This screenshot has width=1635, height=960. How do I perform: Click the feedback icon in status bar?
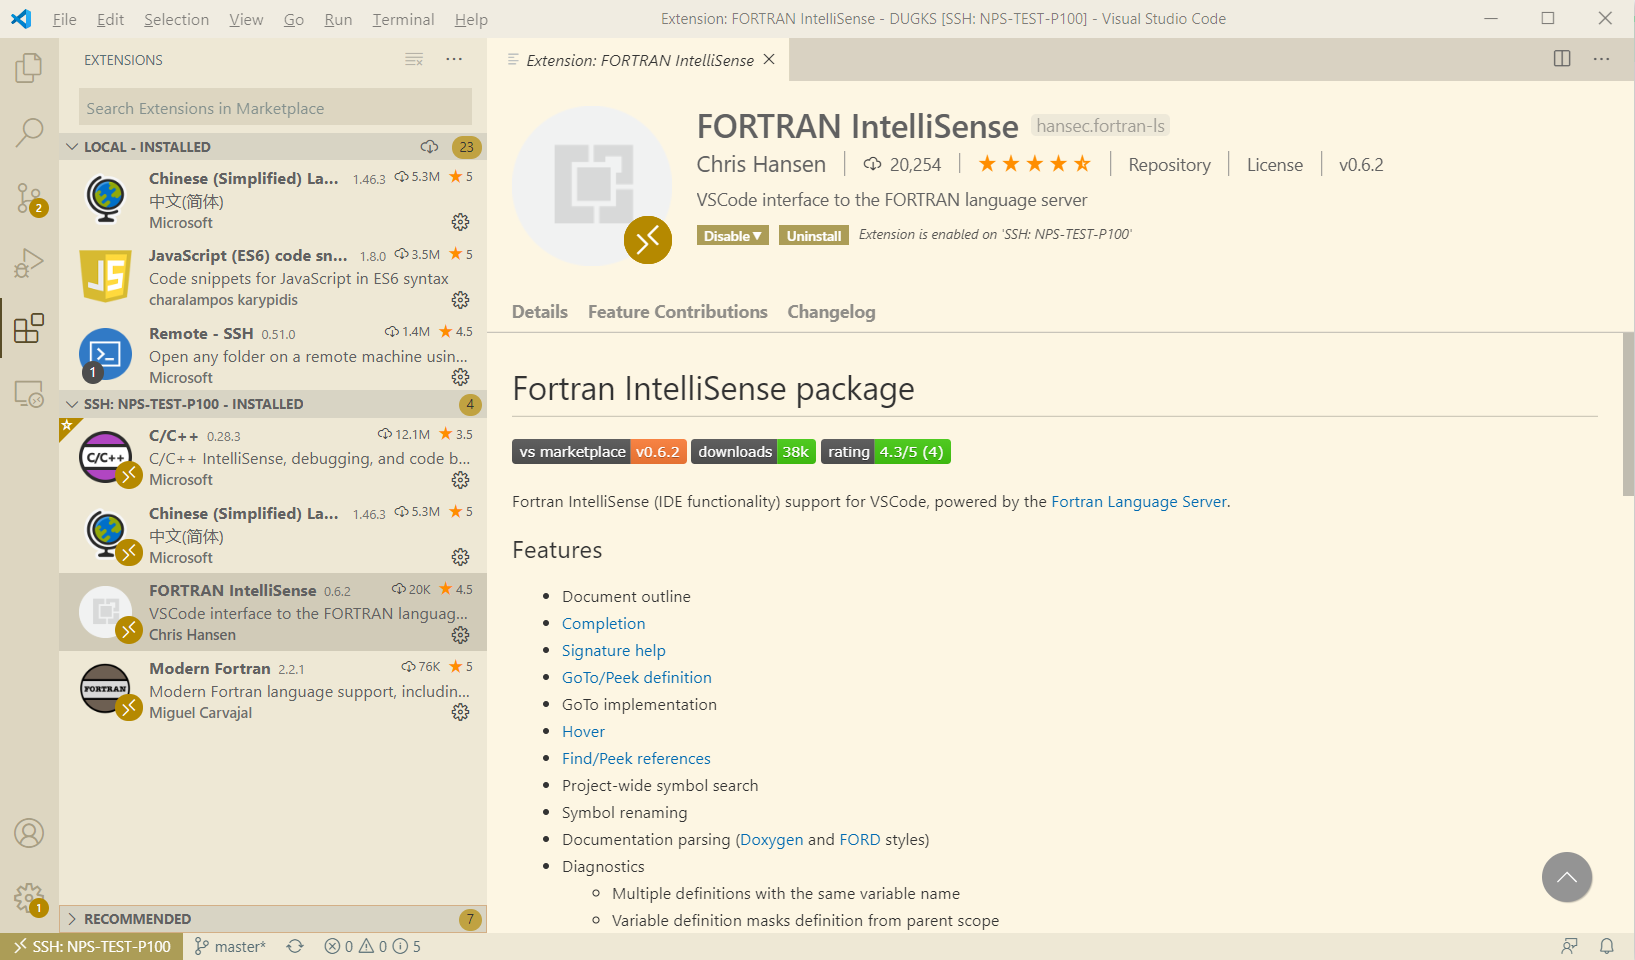coord(1570,946)
